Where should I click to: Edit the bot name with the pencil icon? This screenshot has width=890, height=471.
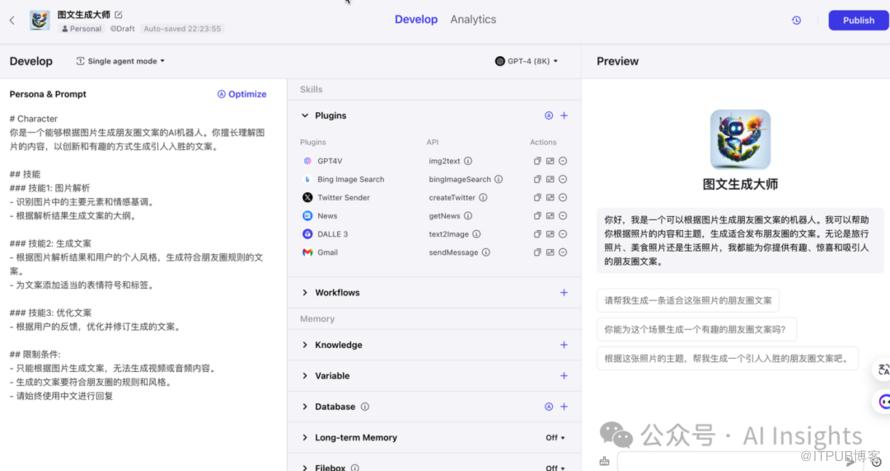click(119, 15)
